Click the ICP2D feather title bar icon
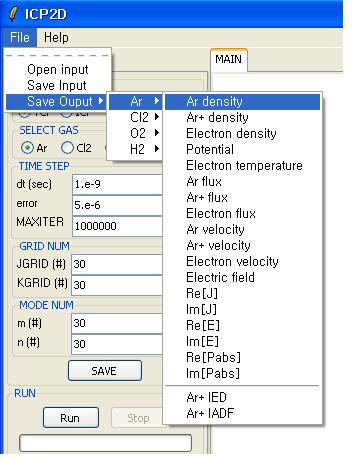 (13, 14)
